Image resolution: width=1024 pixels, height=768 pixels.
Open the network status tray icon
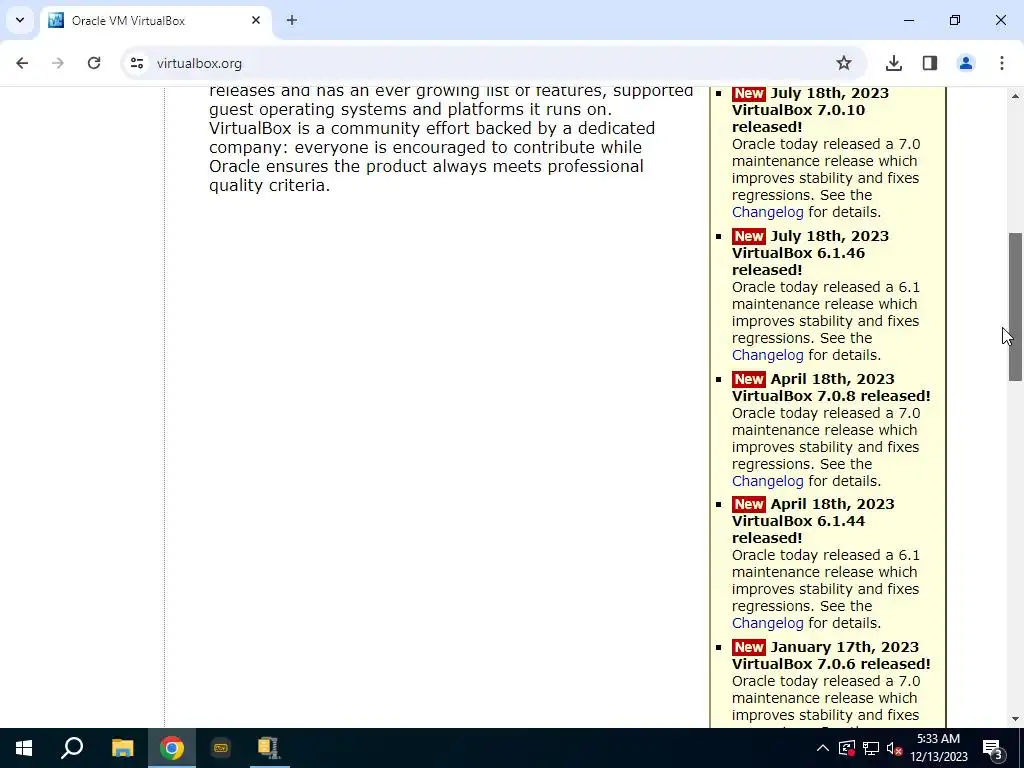[x=871, y=748]
